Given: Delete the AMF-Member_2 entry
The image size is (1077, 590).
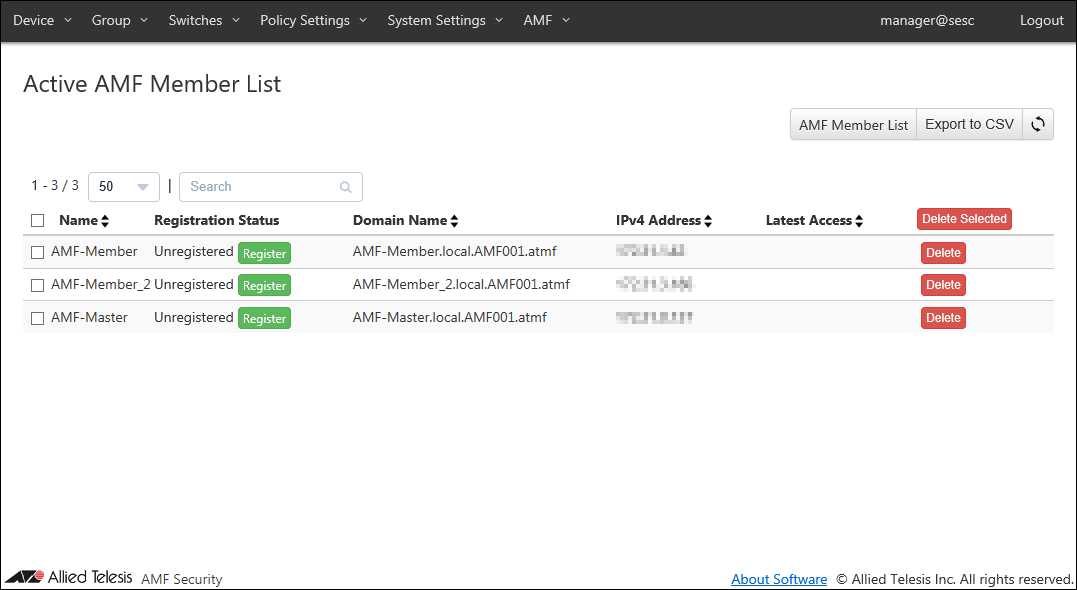Looking at the screenshot, I should click(x=943, y=285).
